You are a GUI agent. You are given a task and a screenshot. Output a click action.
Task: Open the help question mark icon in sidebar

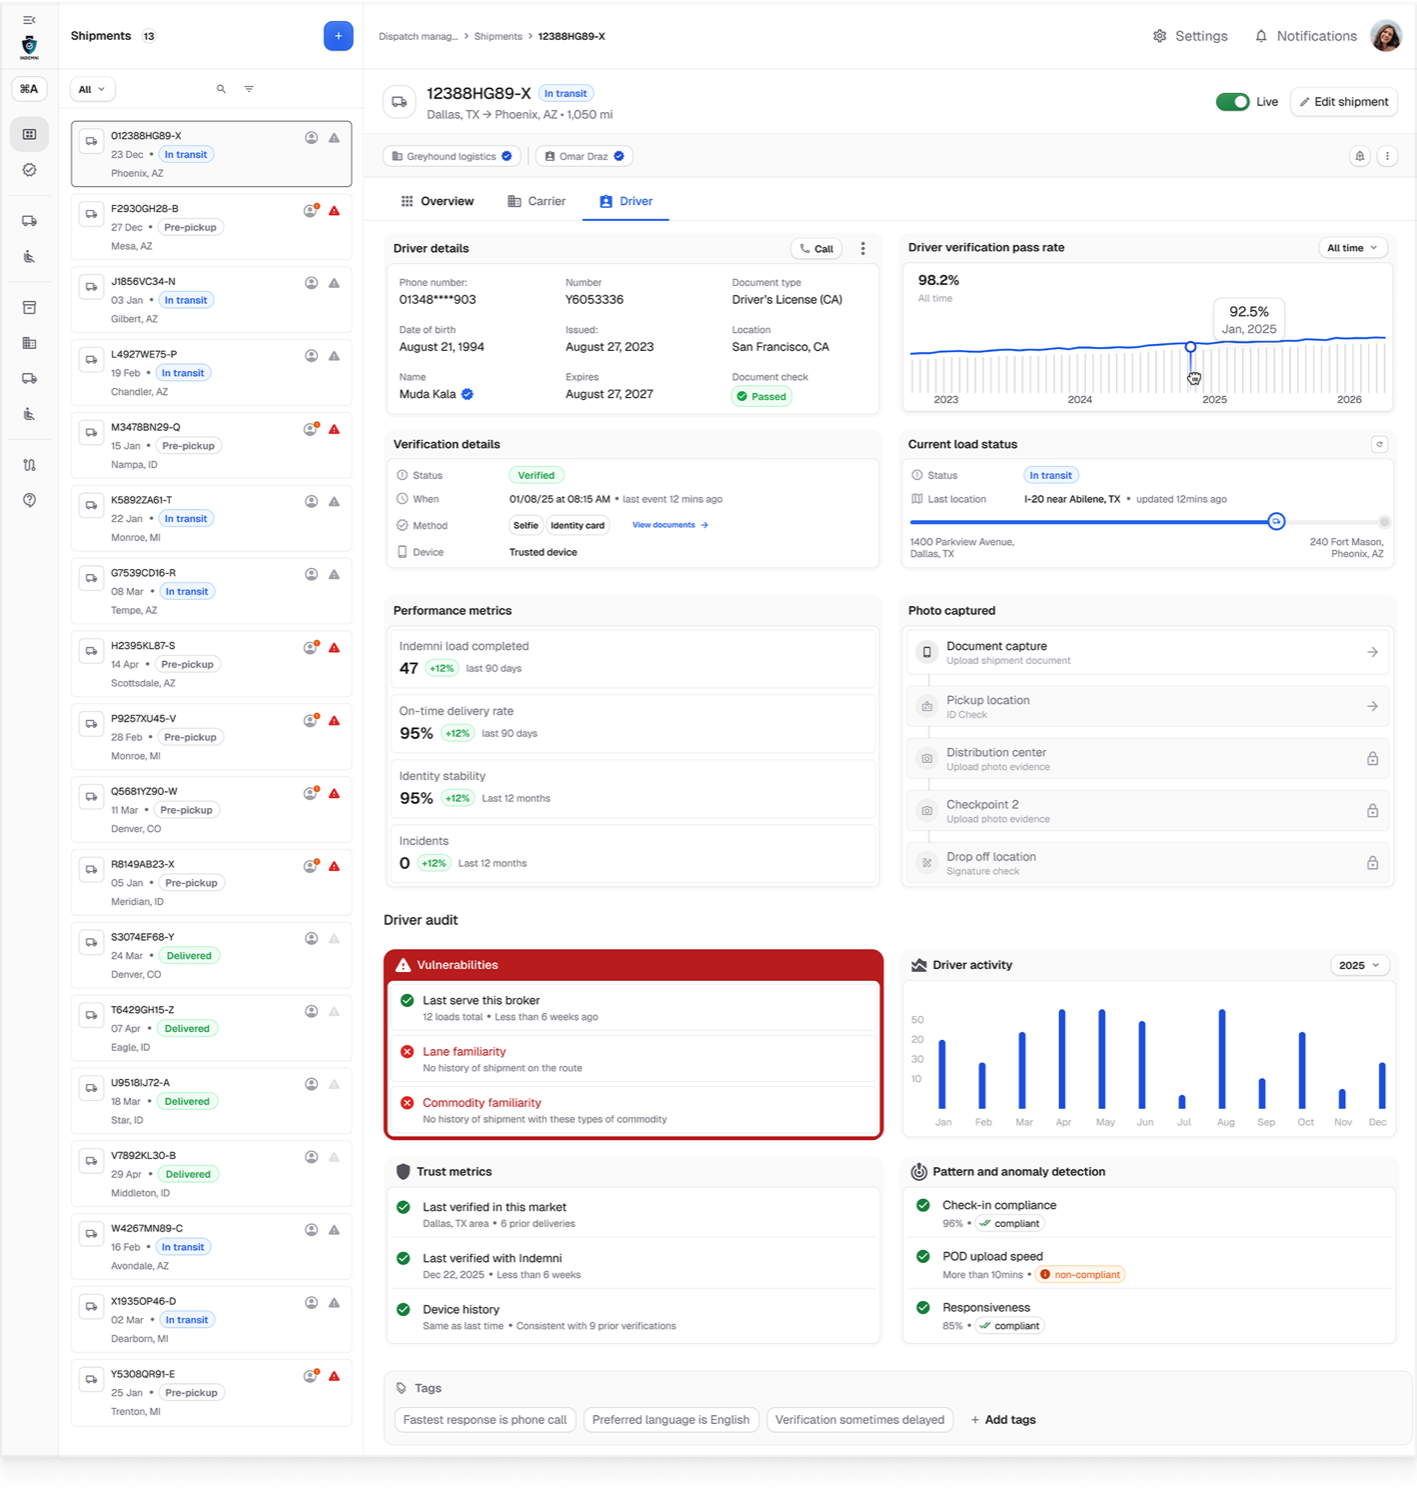point(29,500)
